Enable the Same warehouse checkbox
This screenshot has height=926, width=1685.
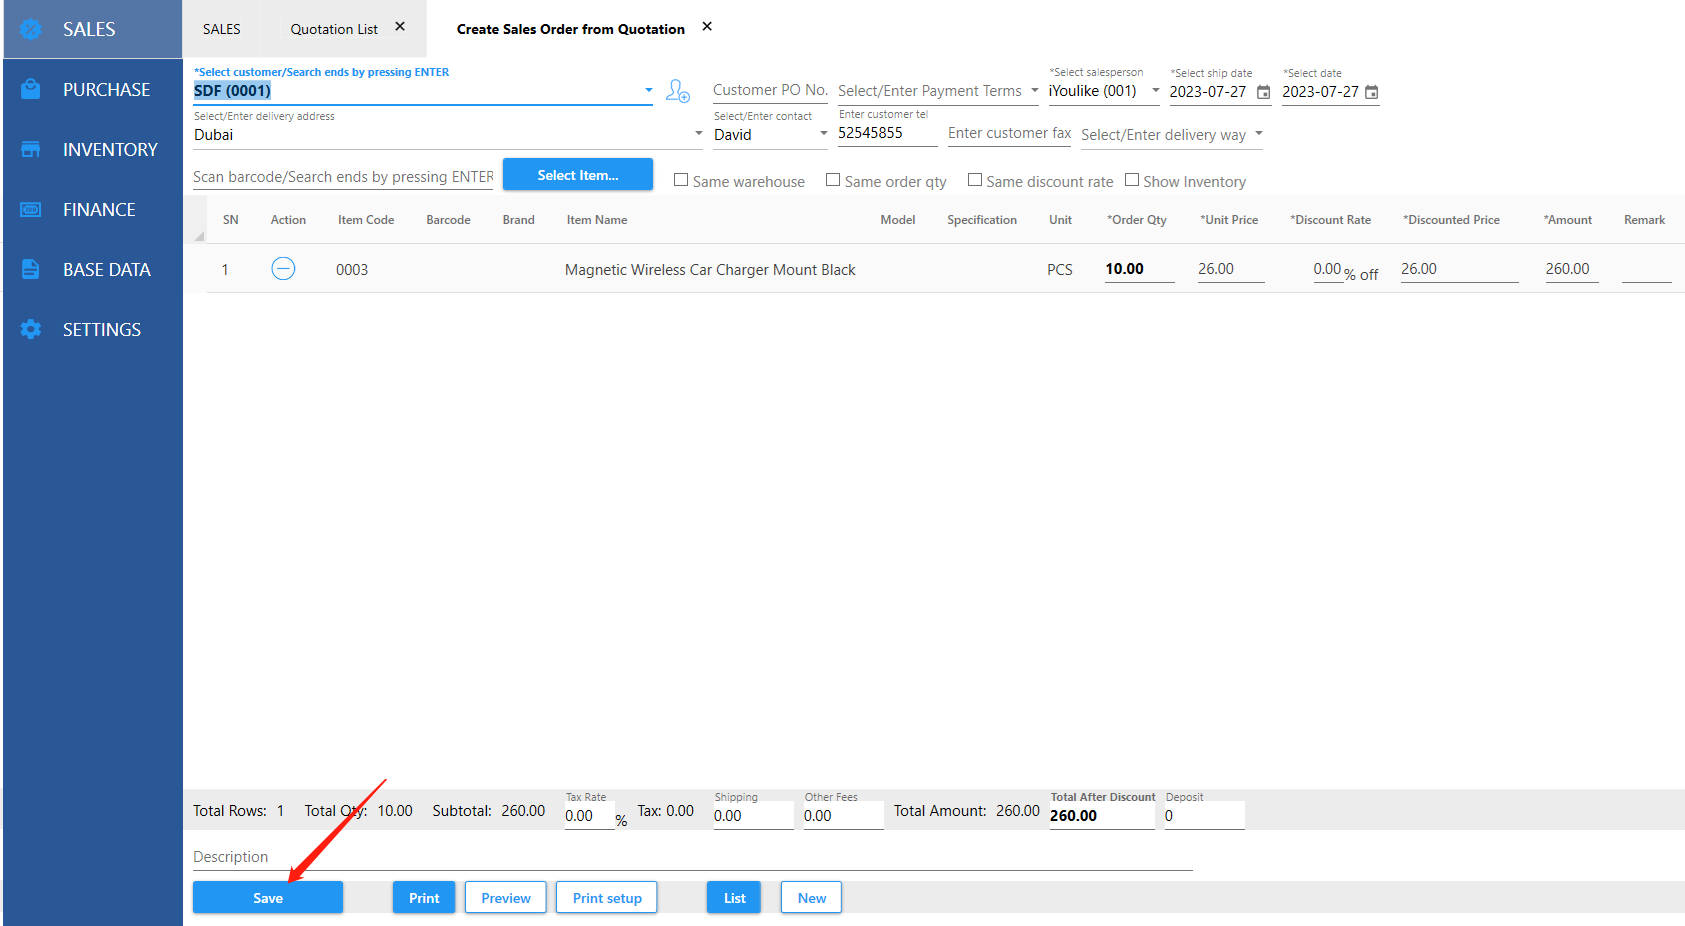(681, 180)
